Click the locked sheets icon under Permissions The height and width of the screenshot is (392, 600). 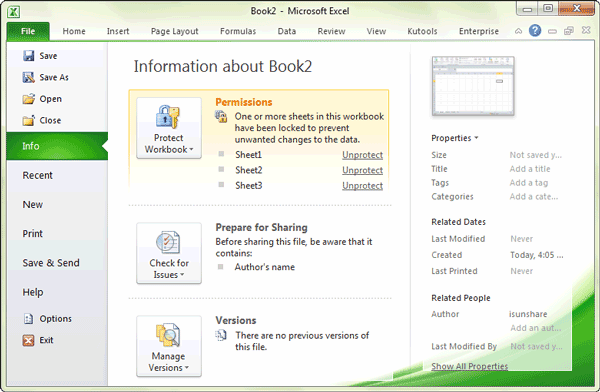tap(221, 116)
